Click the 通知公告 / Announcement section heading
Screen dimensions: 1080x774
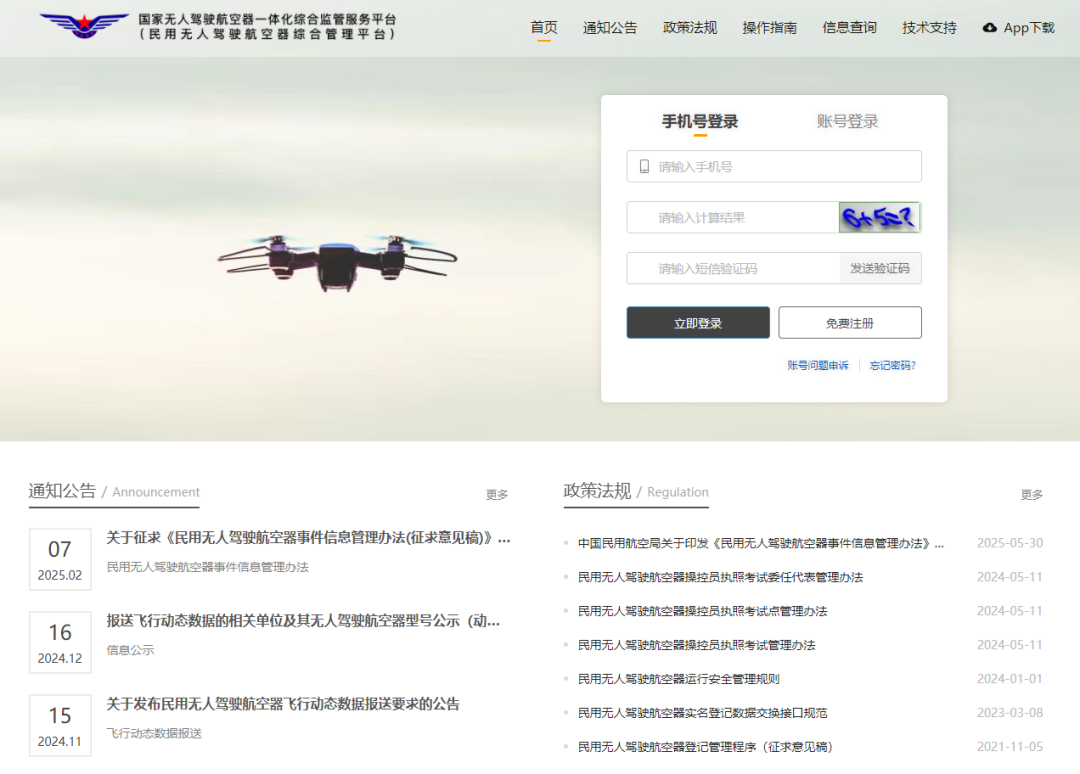tap(114, 492)
